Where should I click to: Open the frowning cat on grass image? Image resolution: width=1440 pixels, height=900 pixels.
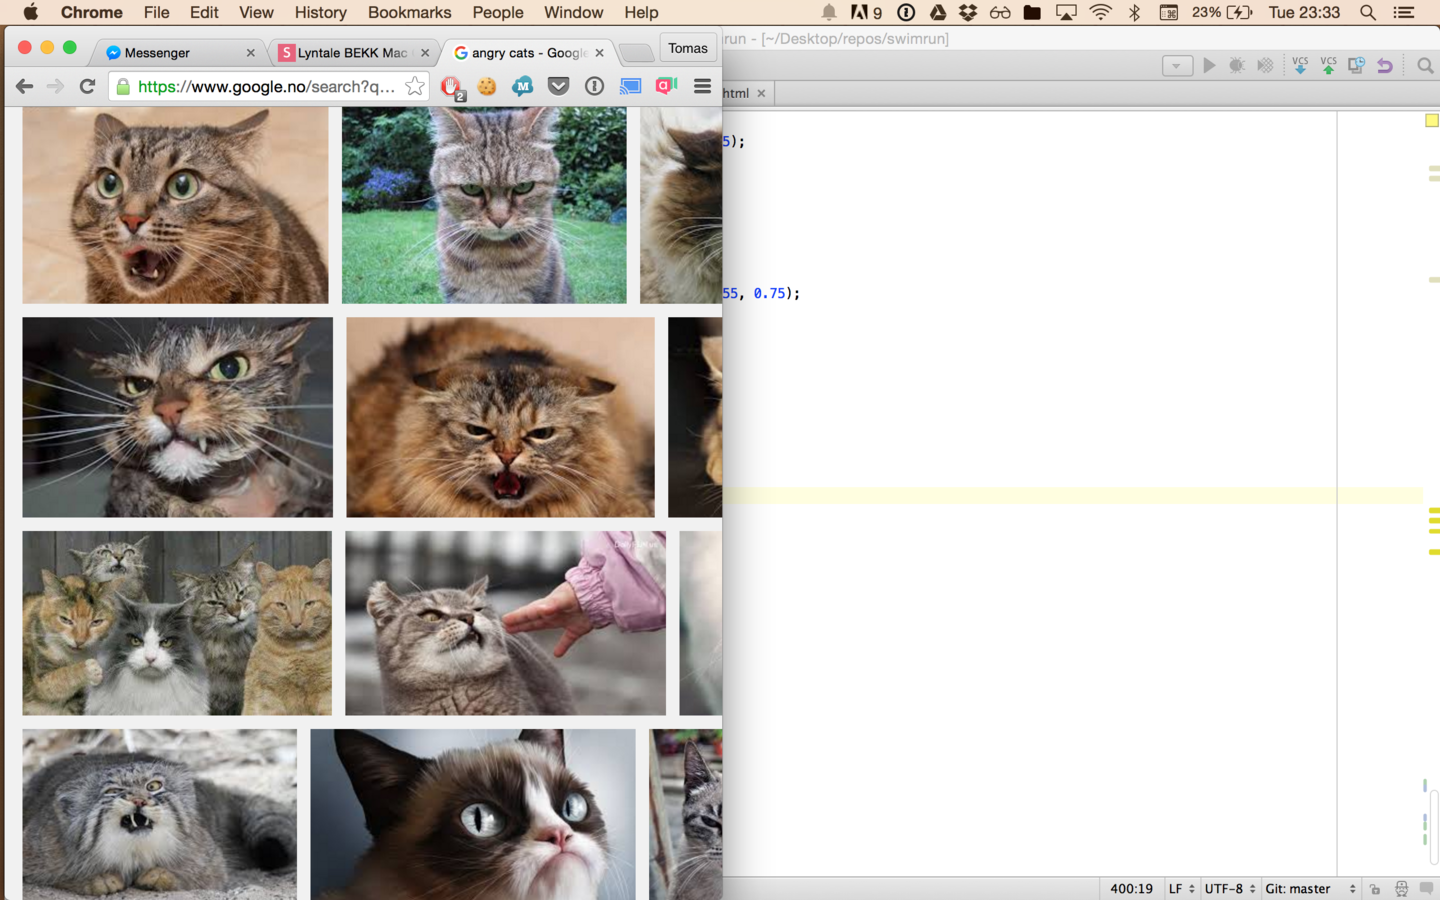coord(484,205)
